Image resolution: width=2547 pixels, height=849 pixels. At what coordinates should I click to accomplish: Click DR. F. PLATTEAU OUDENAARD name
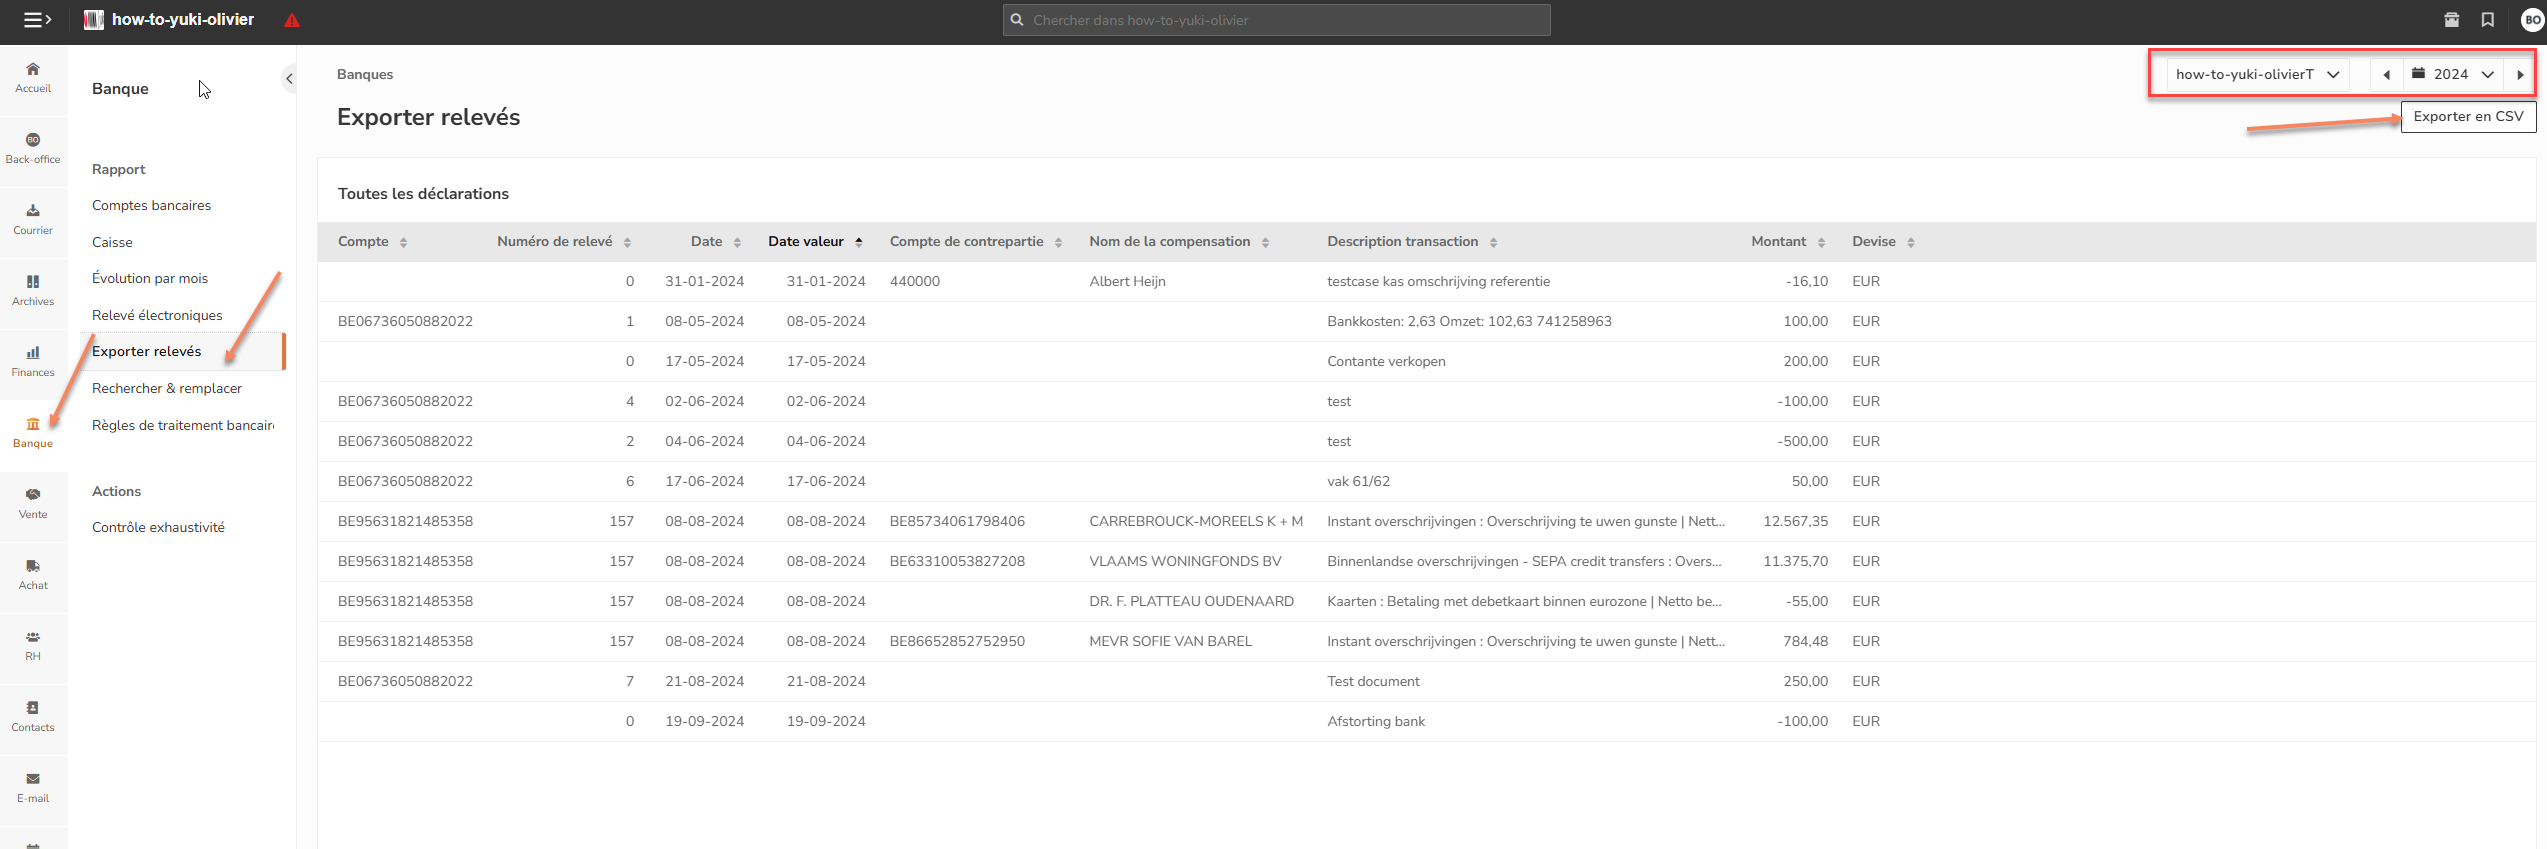point(1191,601)
